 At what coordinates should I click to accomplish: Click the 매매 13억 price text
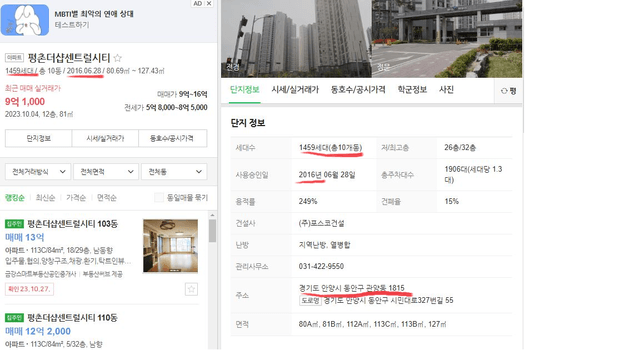24,237
